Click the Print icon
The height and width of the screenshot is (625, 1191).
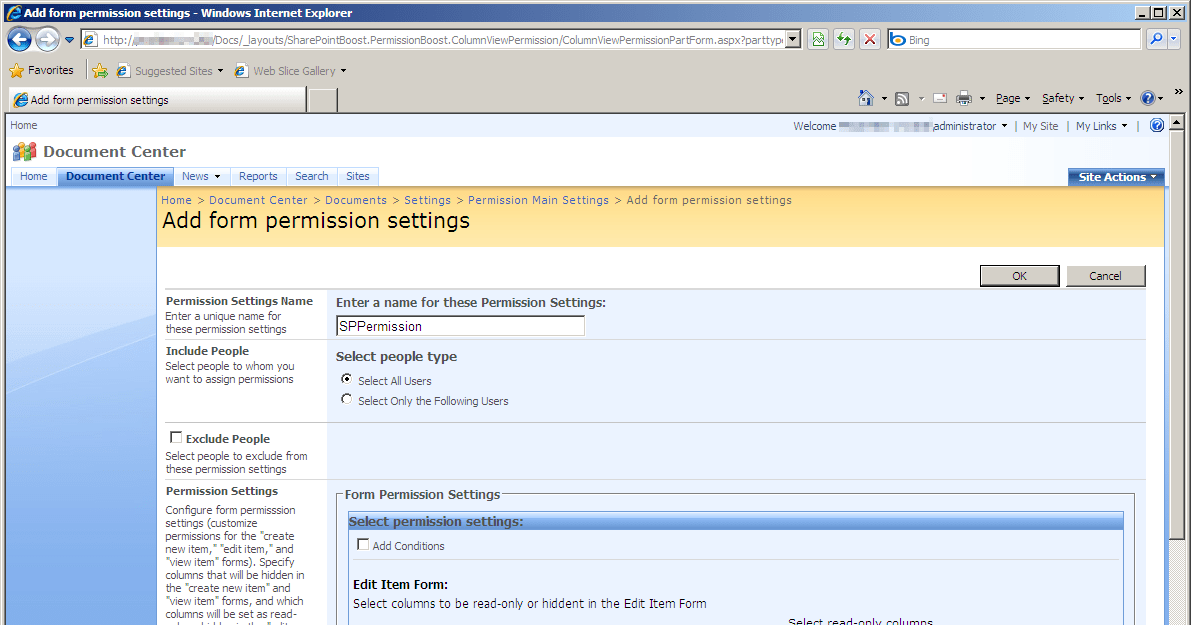(962, 98)
